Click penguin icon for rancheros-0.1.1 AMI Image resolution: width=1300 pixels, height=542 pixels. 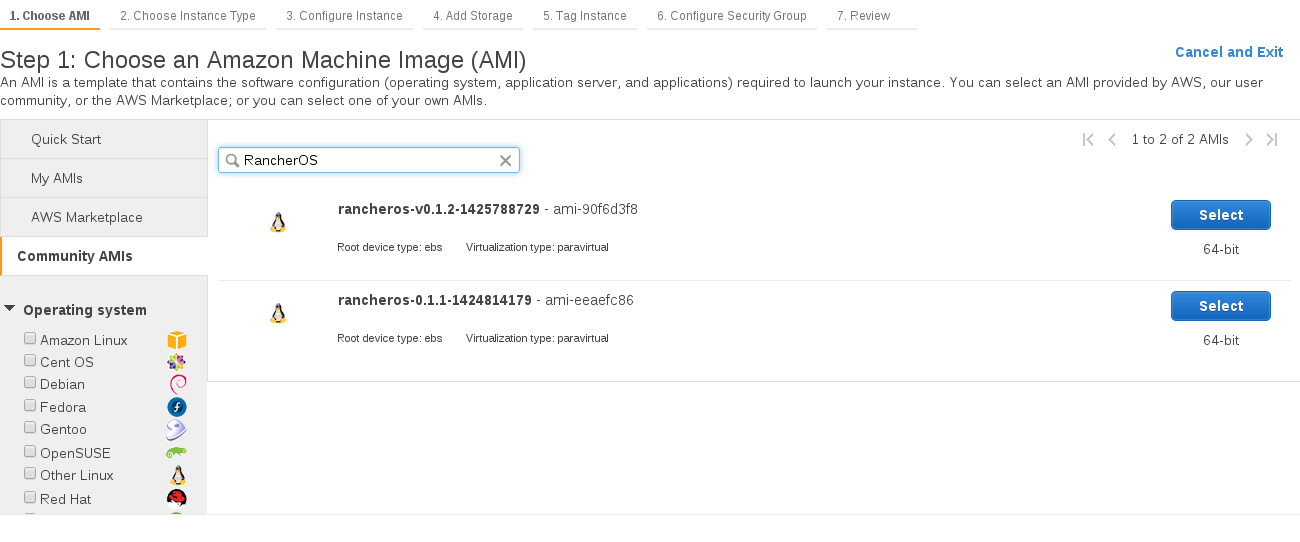278,313
